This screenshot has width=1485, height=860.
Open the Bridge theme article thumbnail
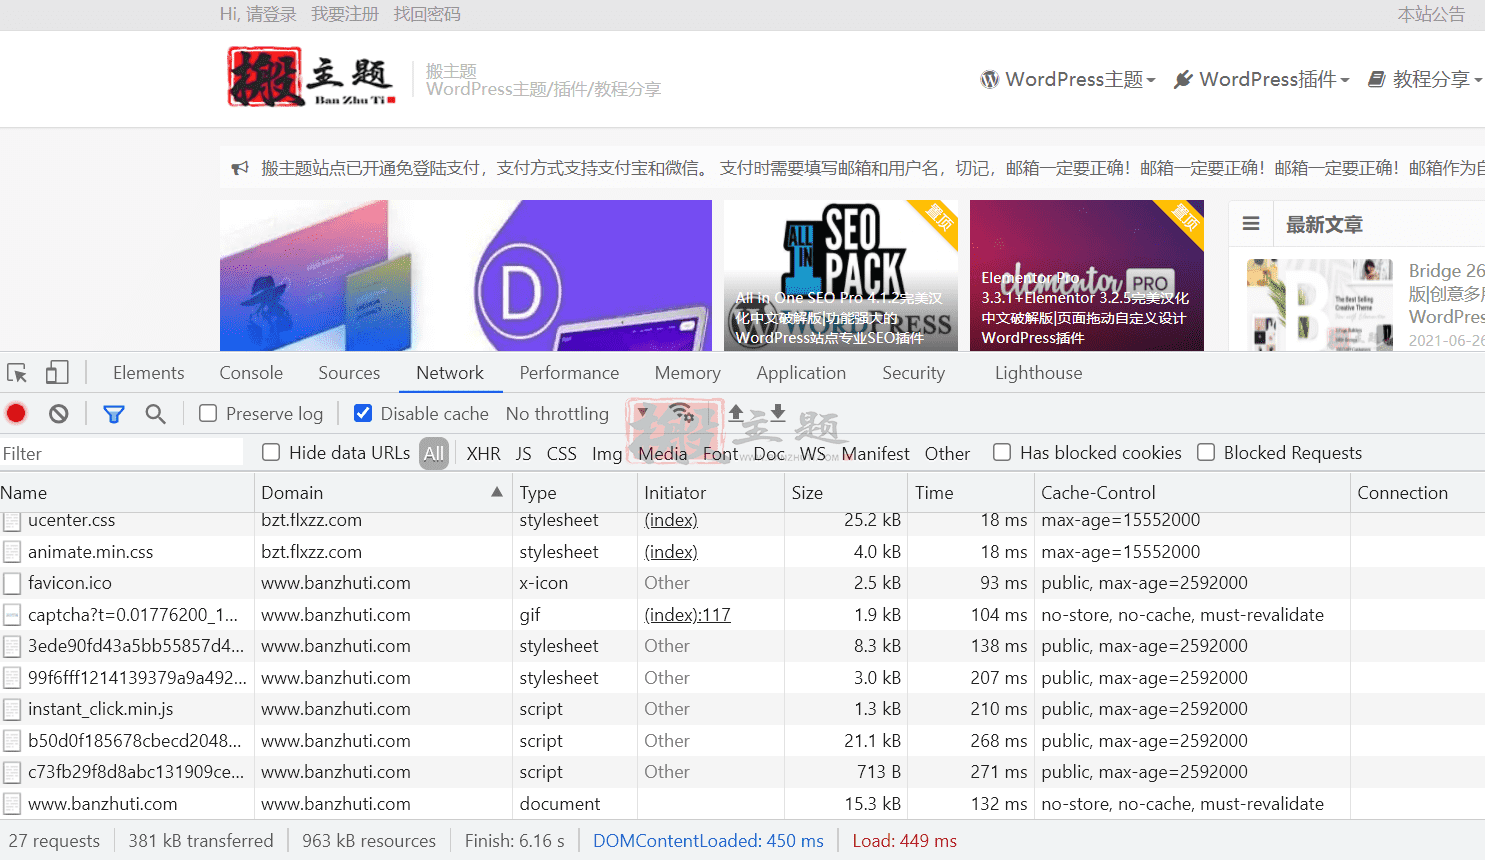click(1320, 304)
